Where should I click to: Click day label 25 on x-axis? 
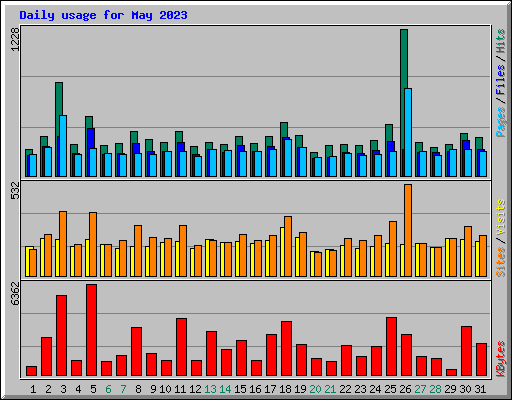[390, 389]
